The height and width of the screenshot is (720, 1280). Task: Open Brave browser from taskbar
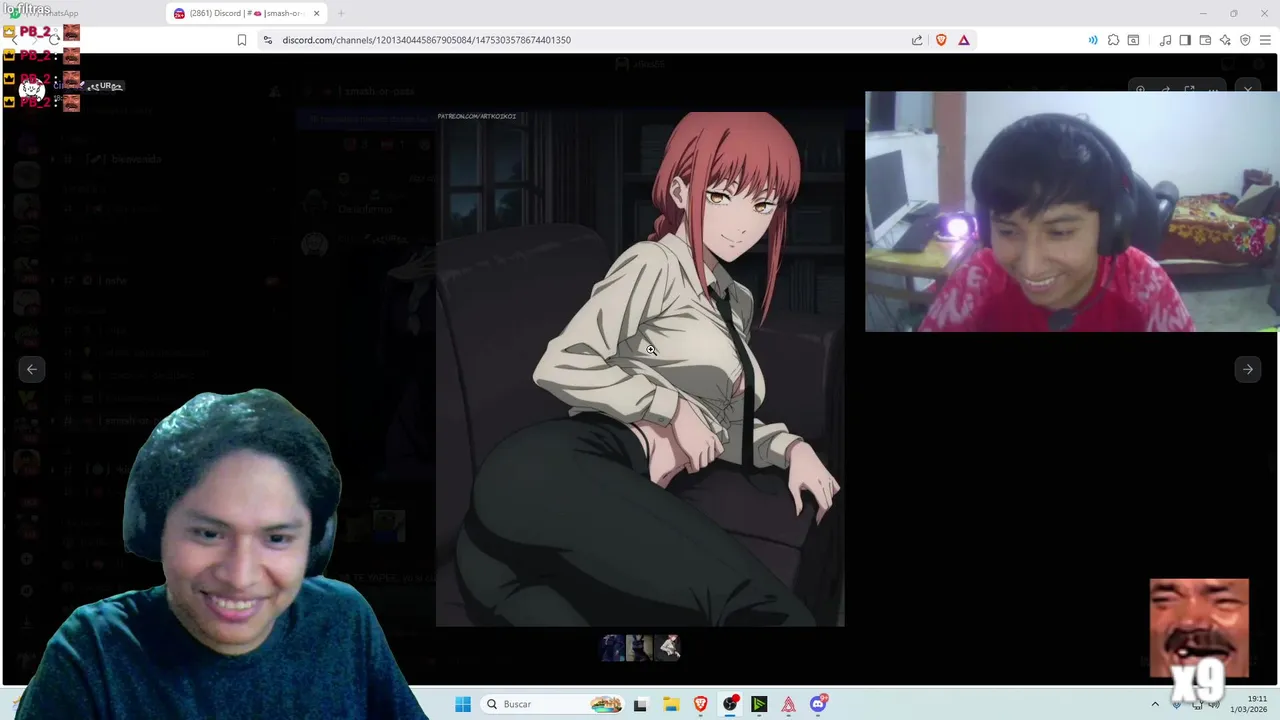(x=700, y=704)
